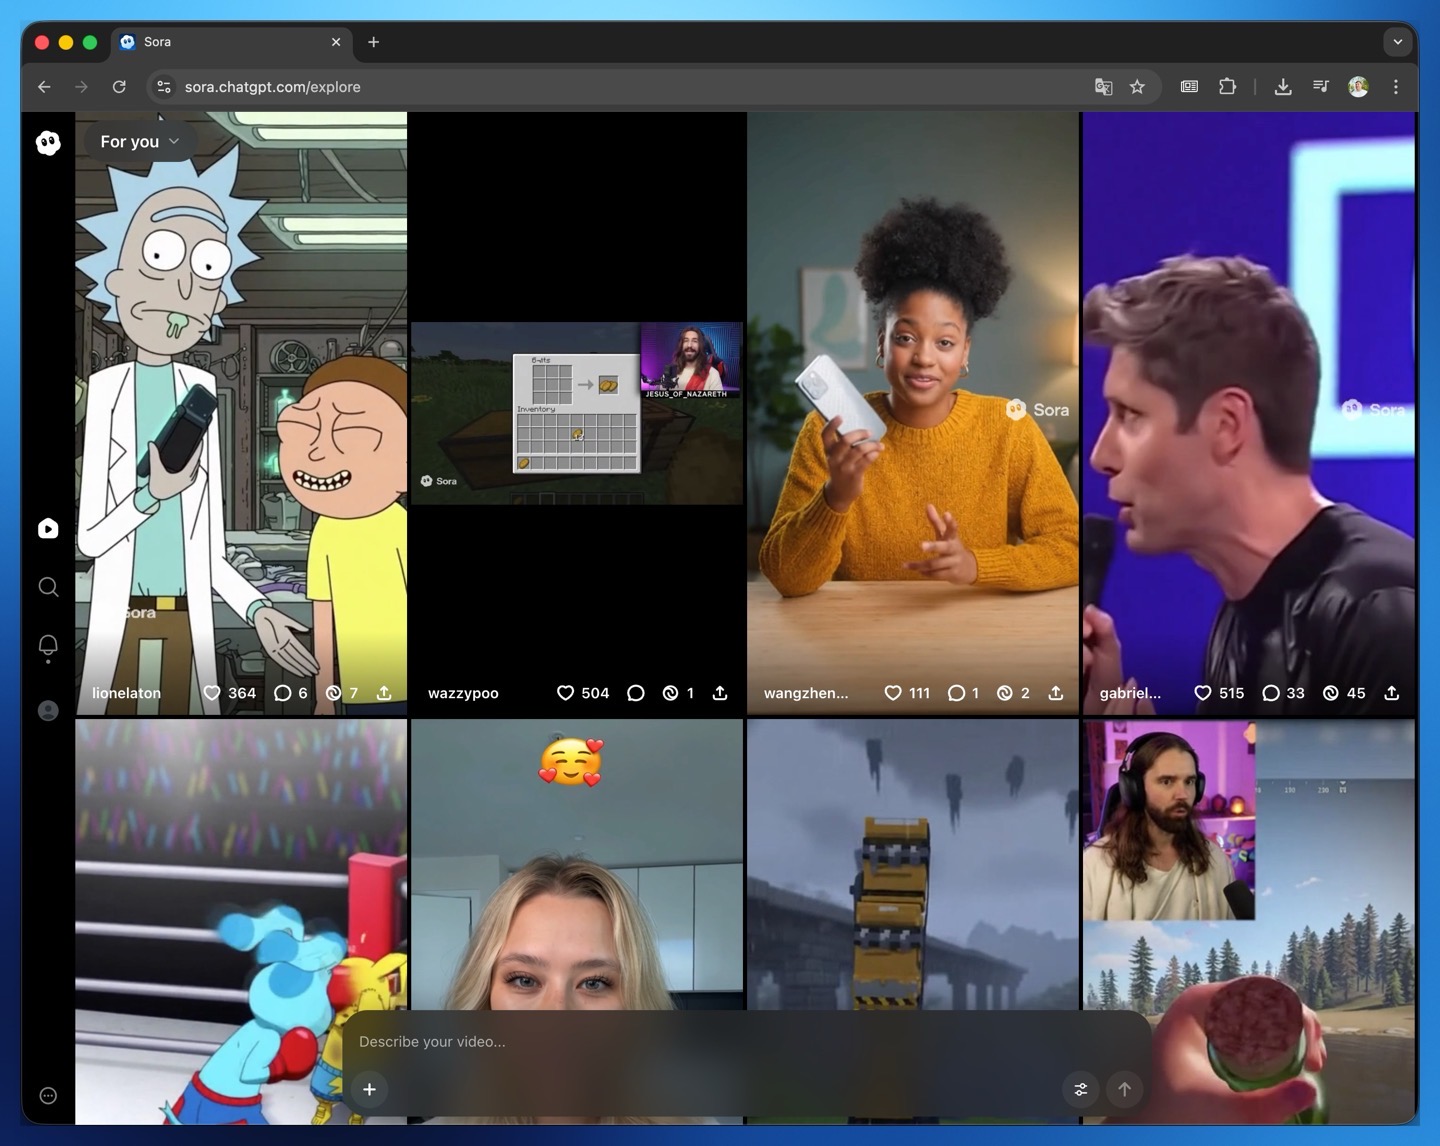Open browser downloads
The image size is (1440, 1146).
click(1283, 87)
